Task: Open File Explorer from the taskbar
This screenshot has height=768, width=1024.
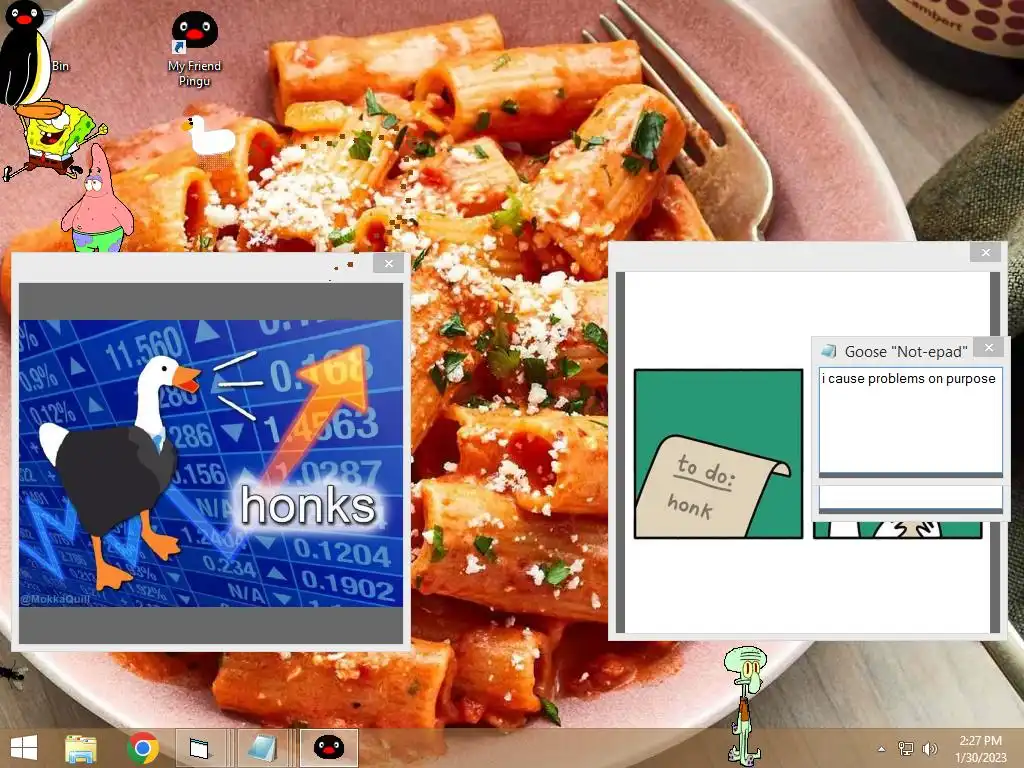Action: pyautogui.click(x=80, y=748)
